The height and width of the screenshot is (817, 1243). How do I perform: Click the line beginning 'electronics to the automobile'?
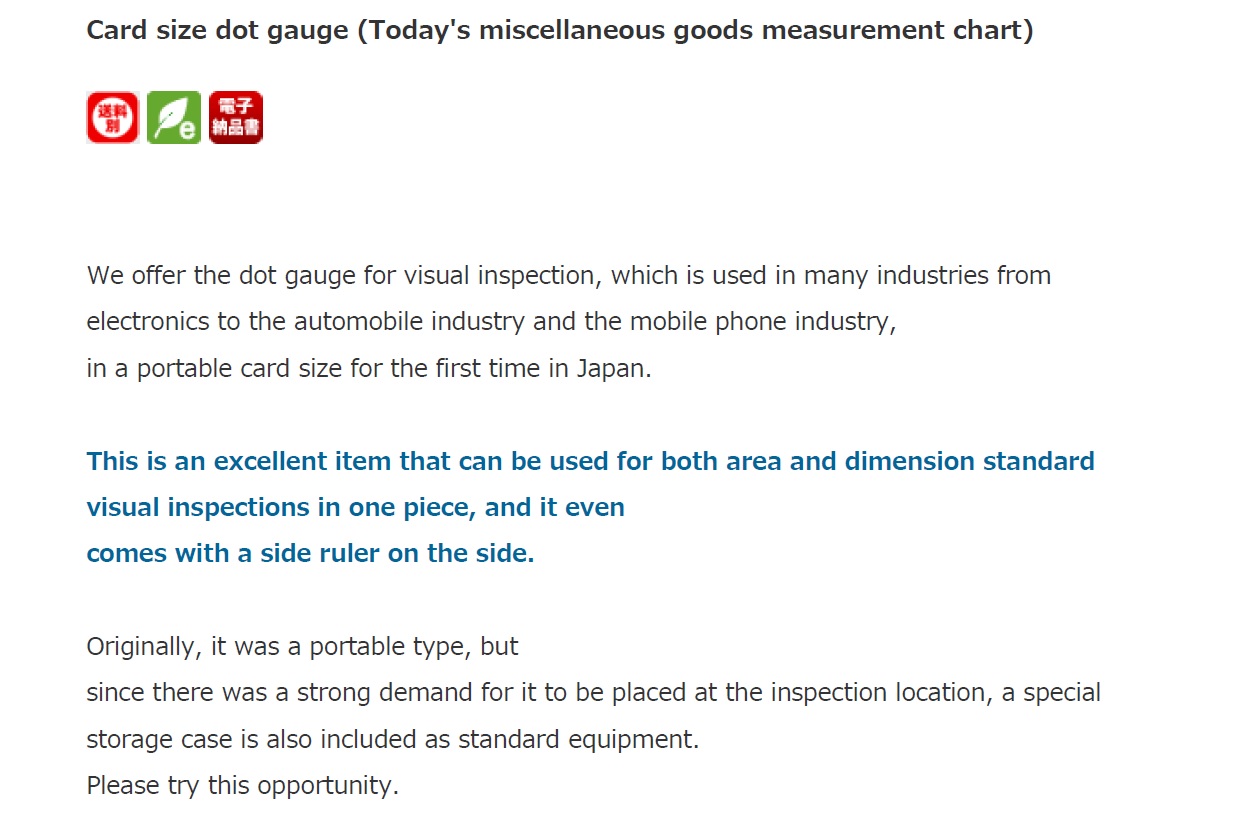[491, 322]
